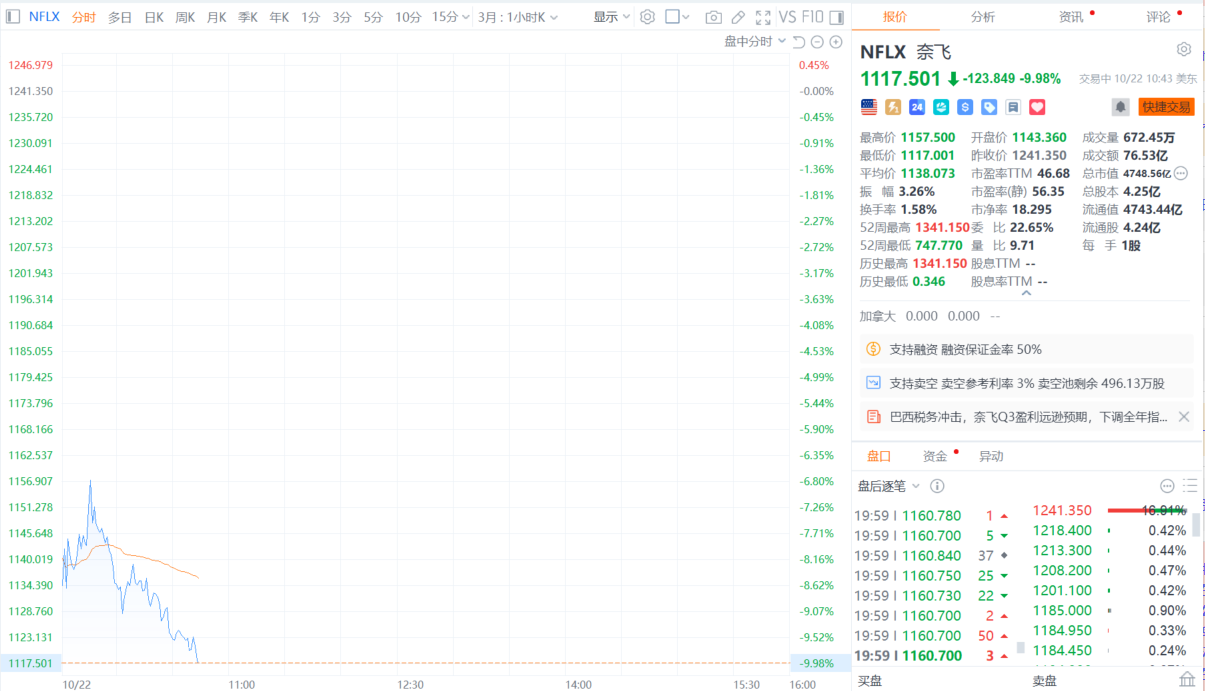Click the blue tag badge icon
This screenshot has height=691, width=1205.
pyautogui.click(x=989, y=107)
